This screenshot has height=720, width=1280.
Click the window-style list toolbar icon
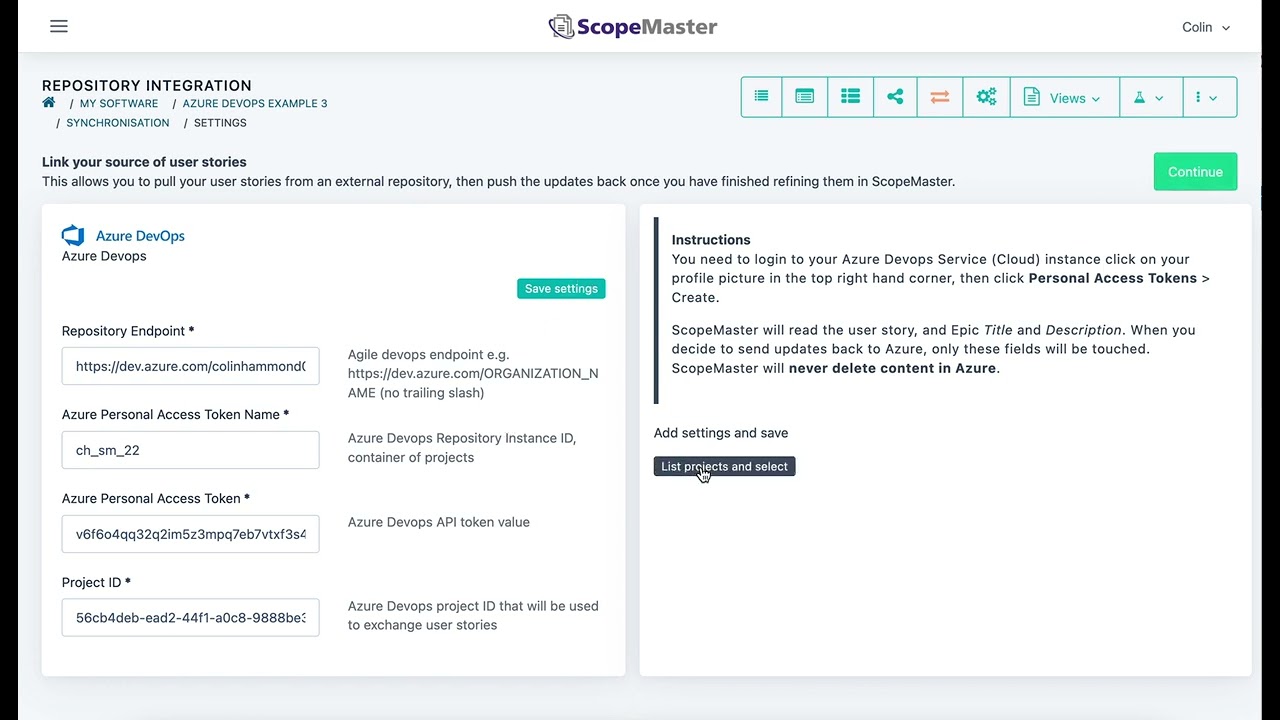point(804,97)
